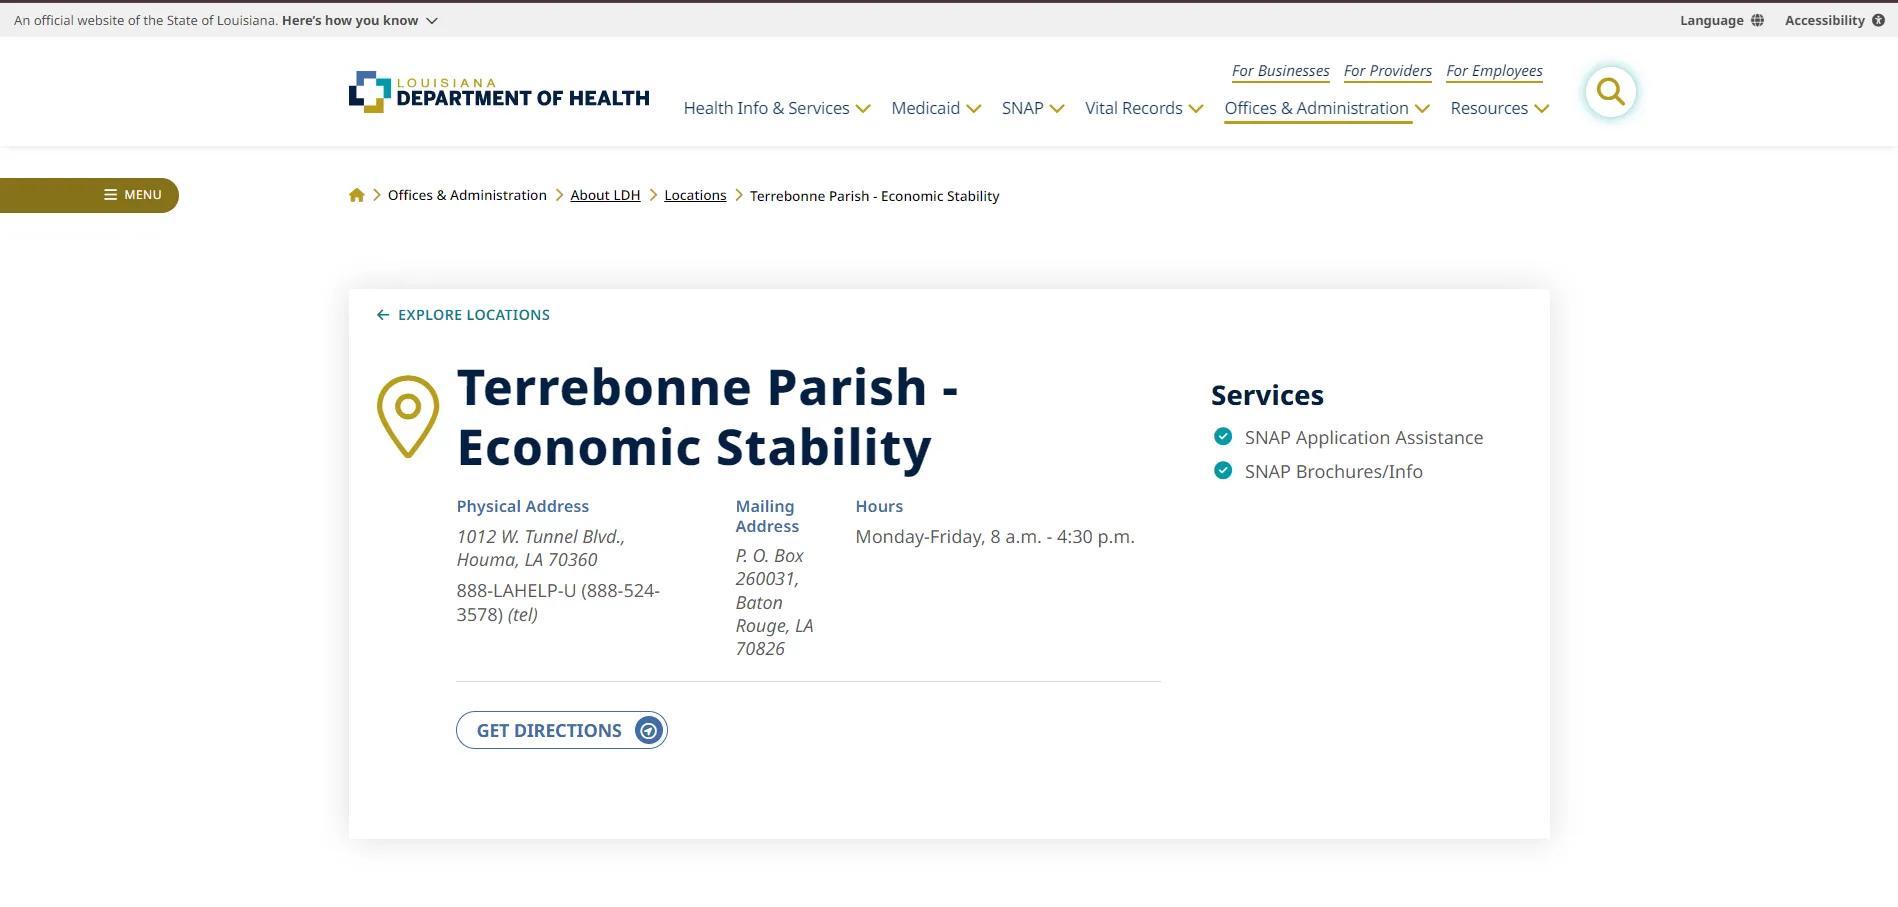Click the Terrebonne Parish breadcrumb text
The image size is (1898, 907).
coord(875,196)
